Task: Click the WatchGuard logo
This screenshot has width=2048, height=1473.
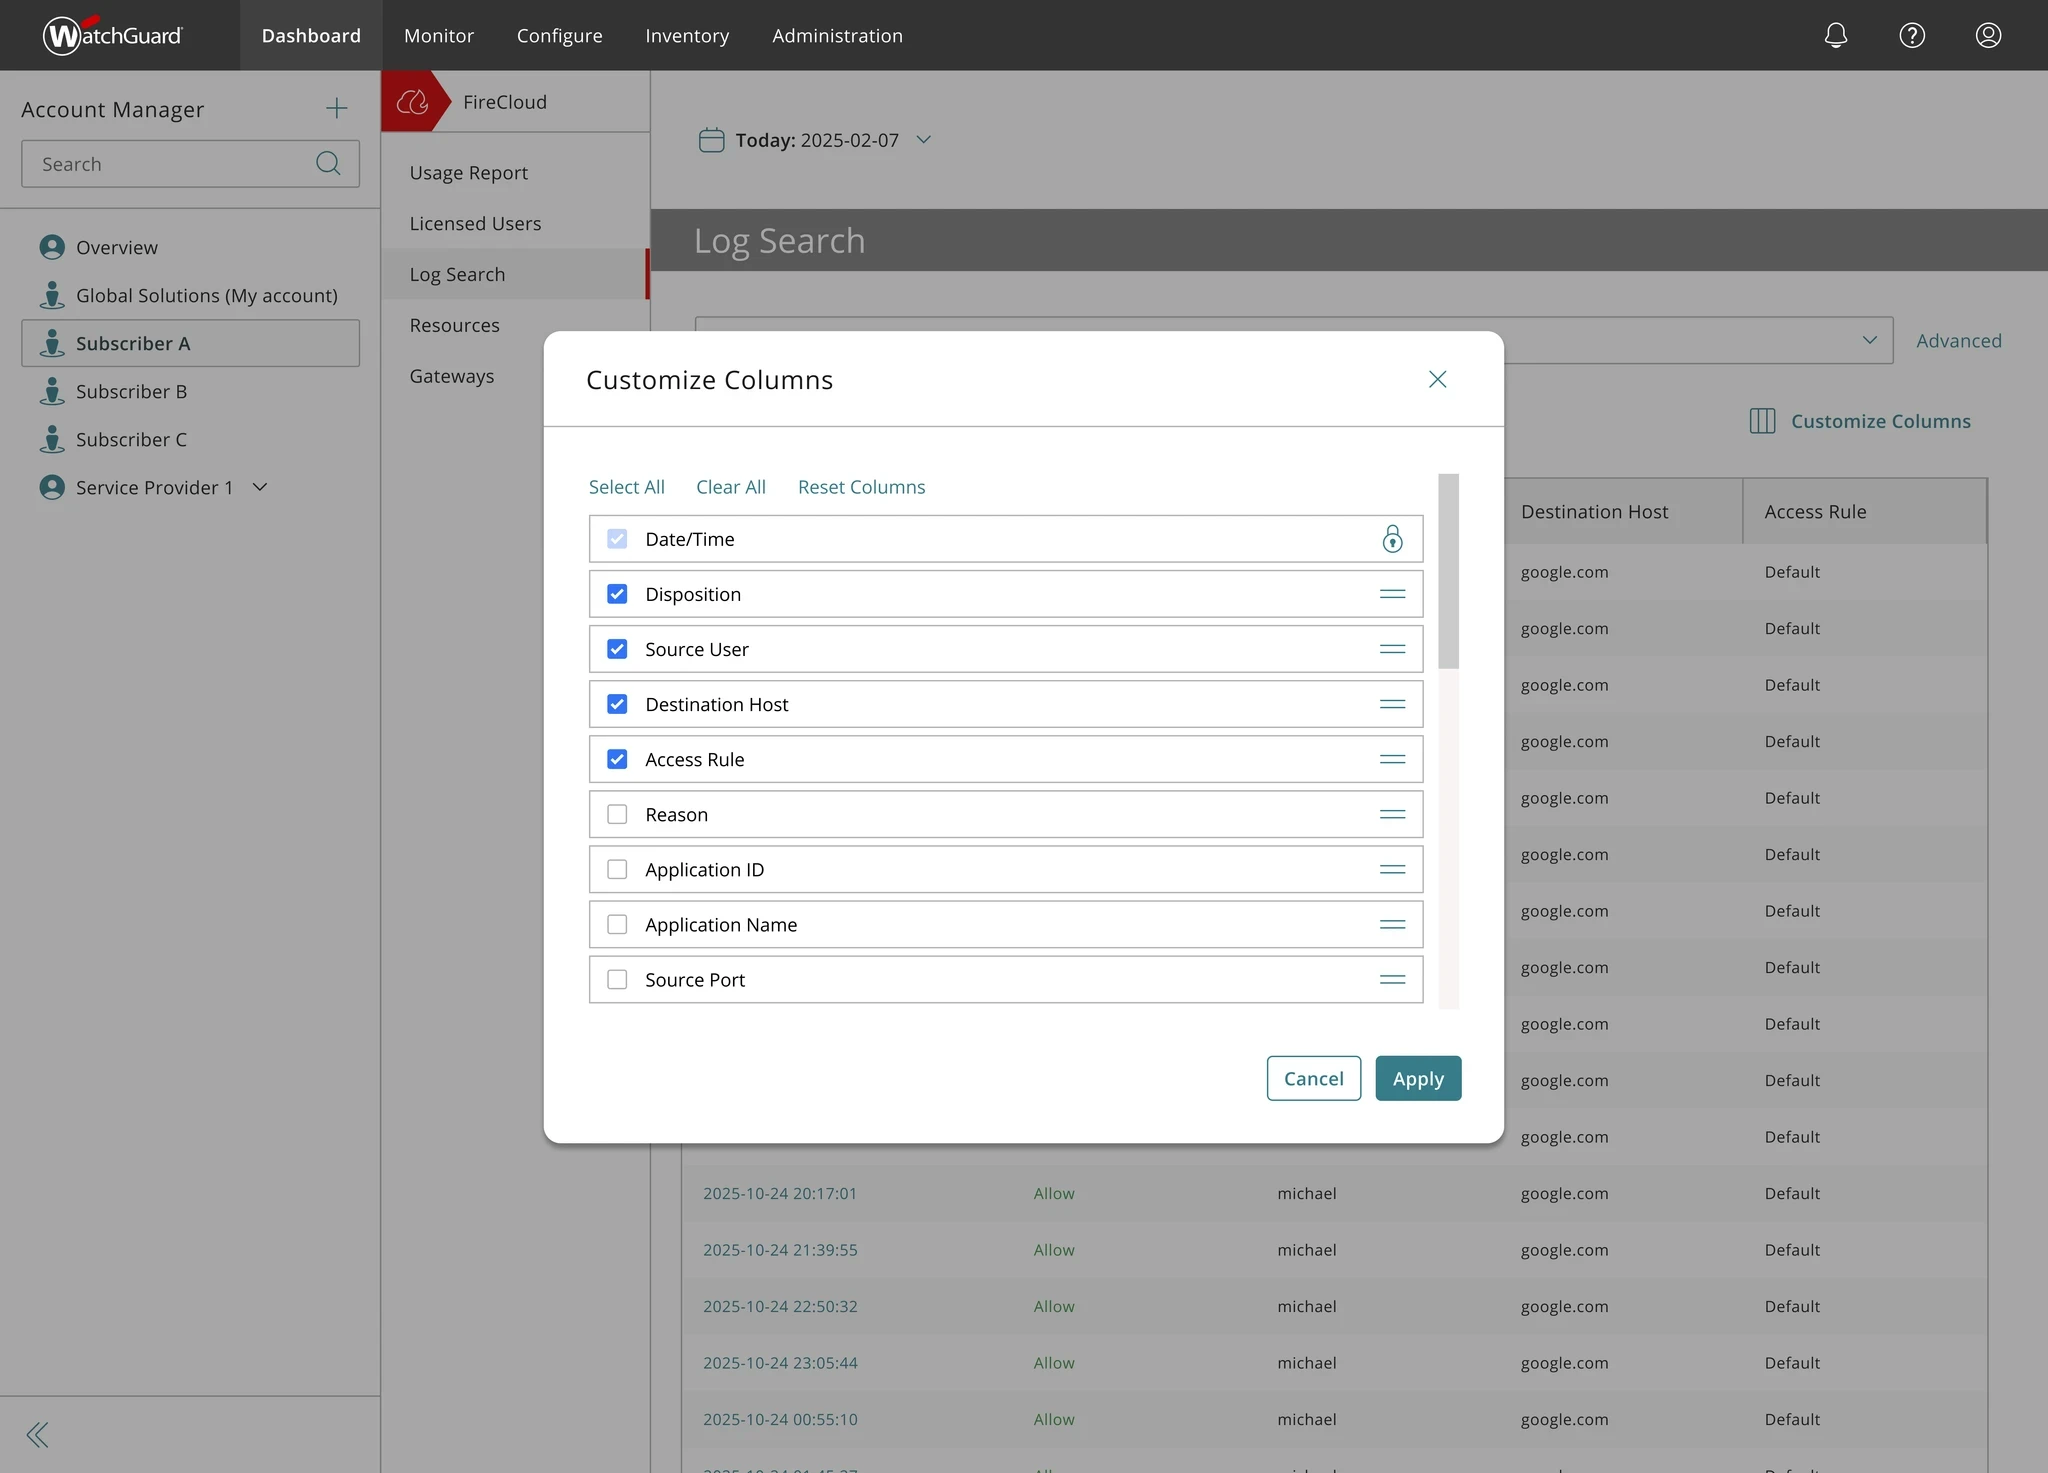Action: click(112, 35)
